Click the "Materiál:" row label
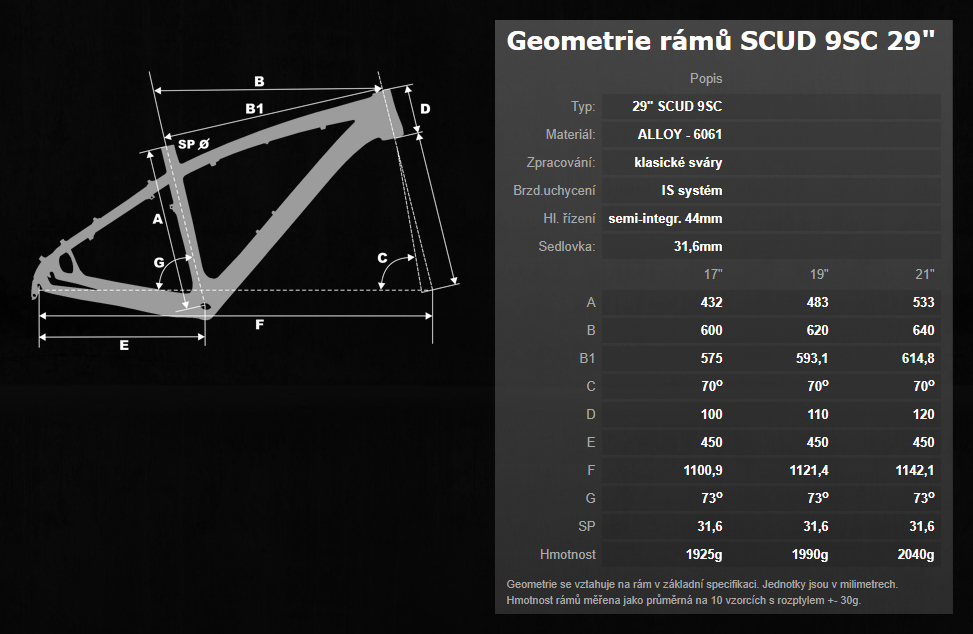 [570, 135]
